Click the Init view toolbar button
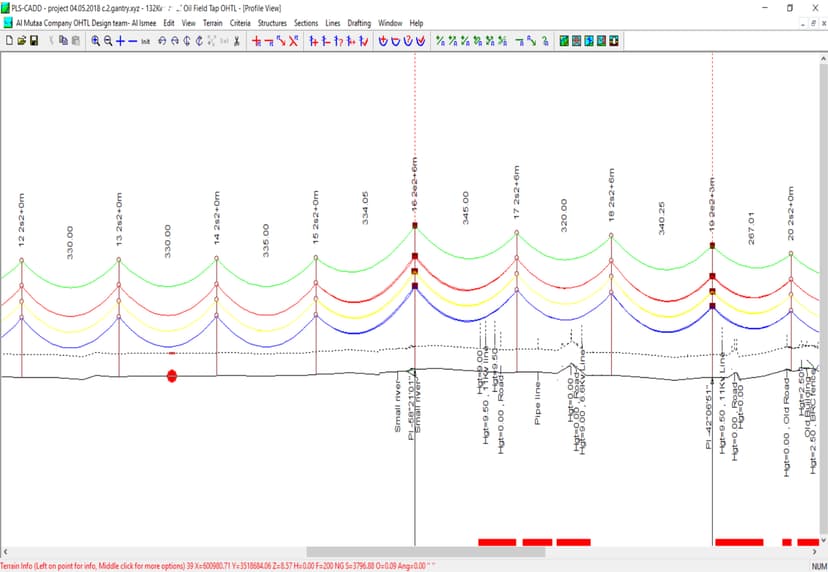828x572 pixels. point(146,41)
